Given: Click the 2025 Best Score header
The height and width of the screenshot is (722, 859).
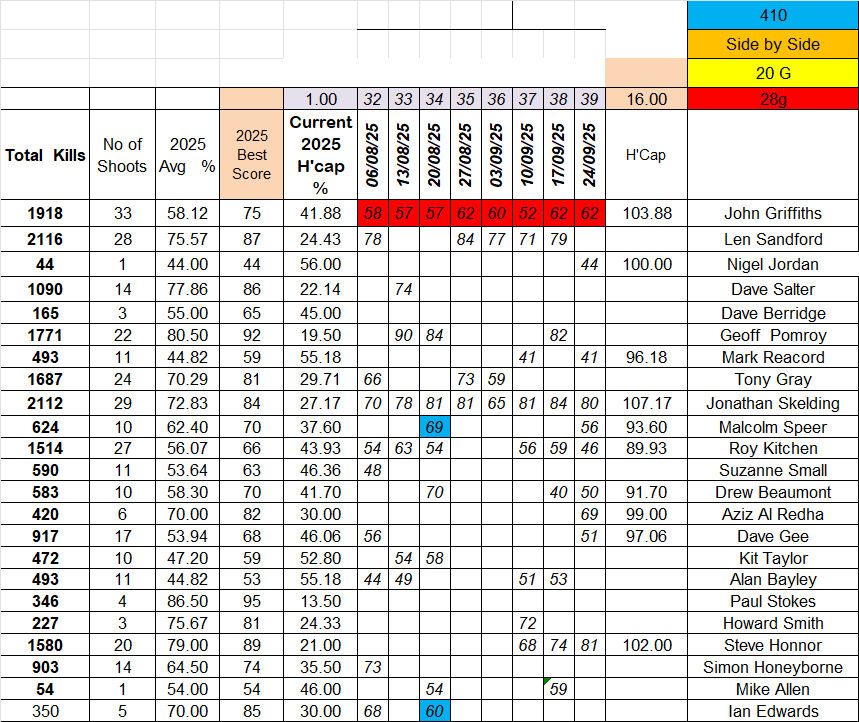Looking at the screenshot, I should point(251,155).
